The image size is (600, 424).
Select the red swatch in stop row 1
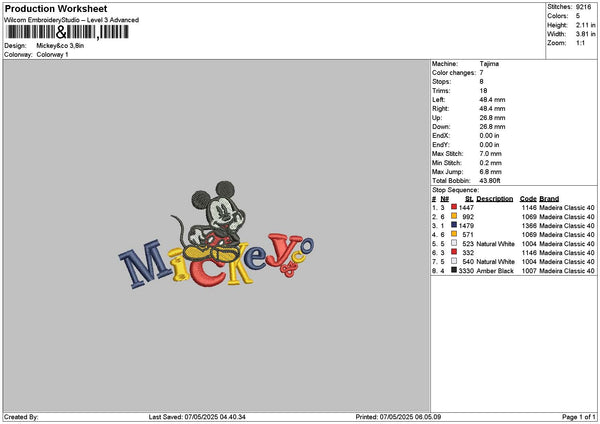[x=454, y=207]
